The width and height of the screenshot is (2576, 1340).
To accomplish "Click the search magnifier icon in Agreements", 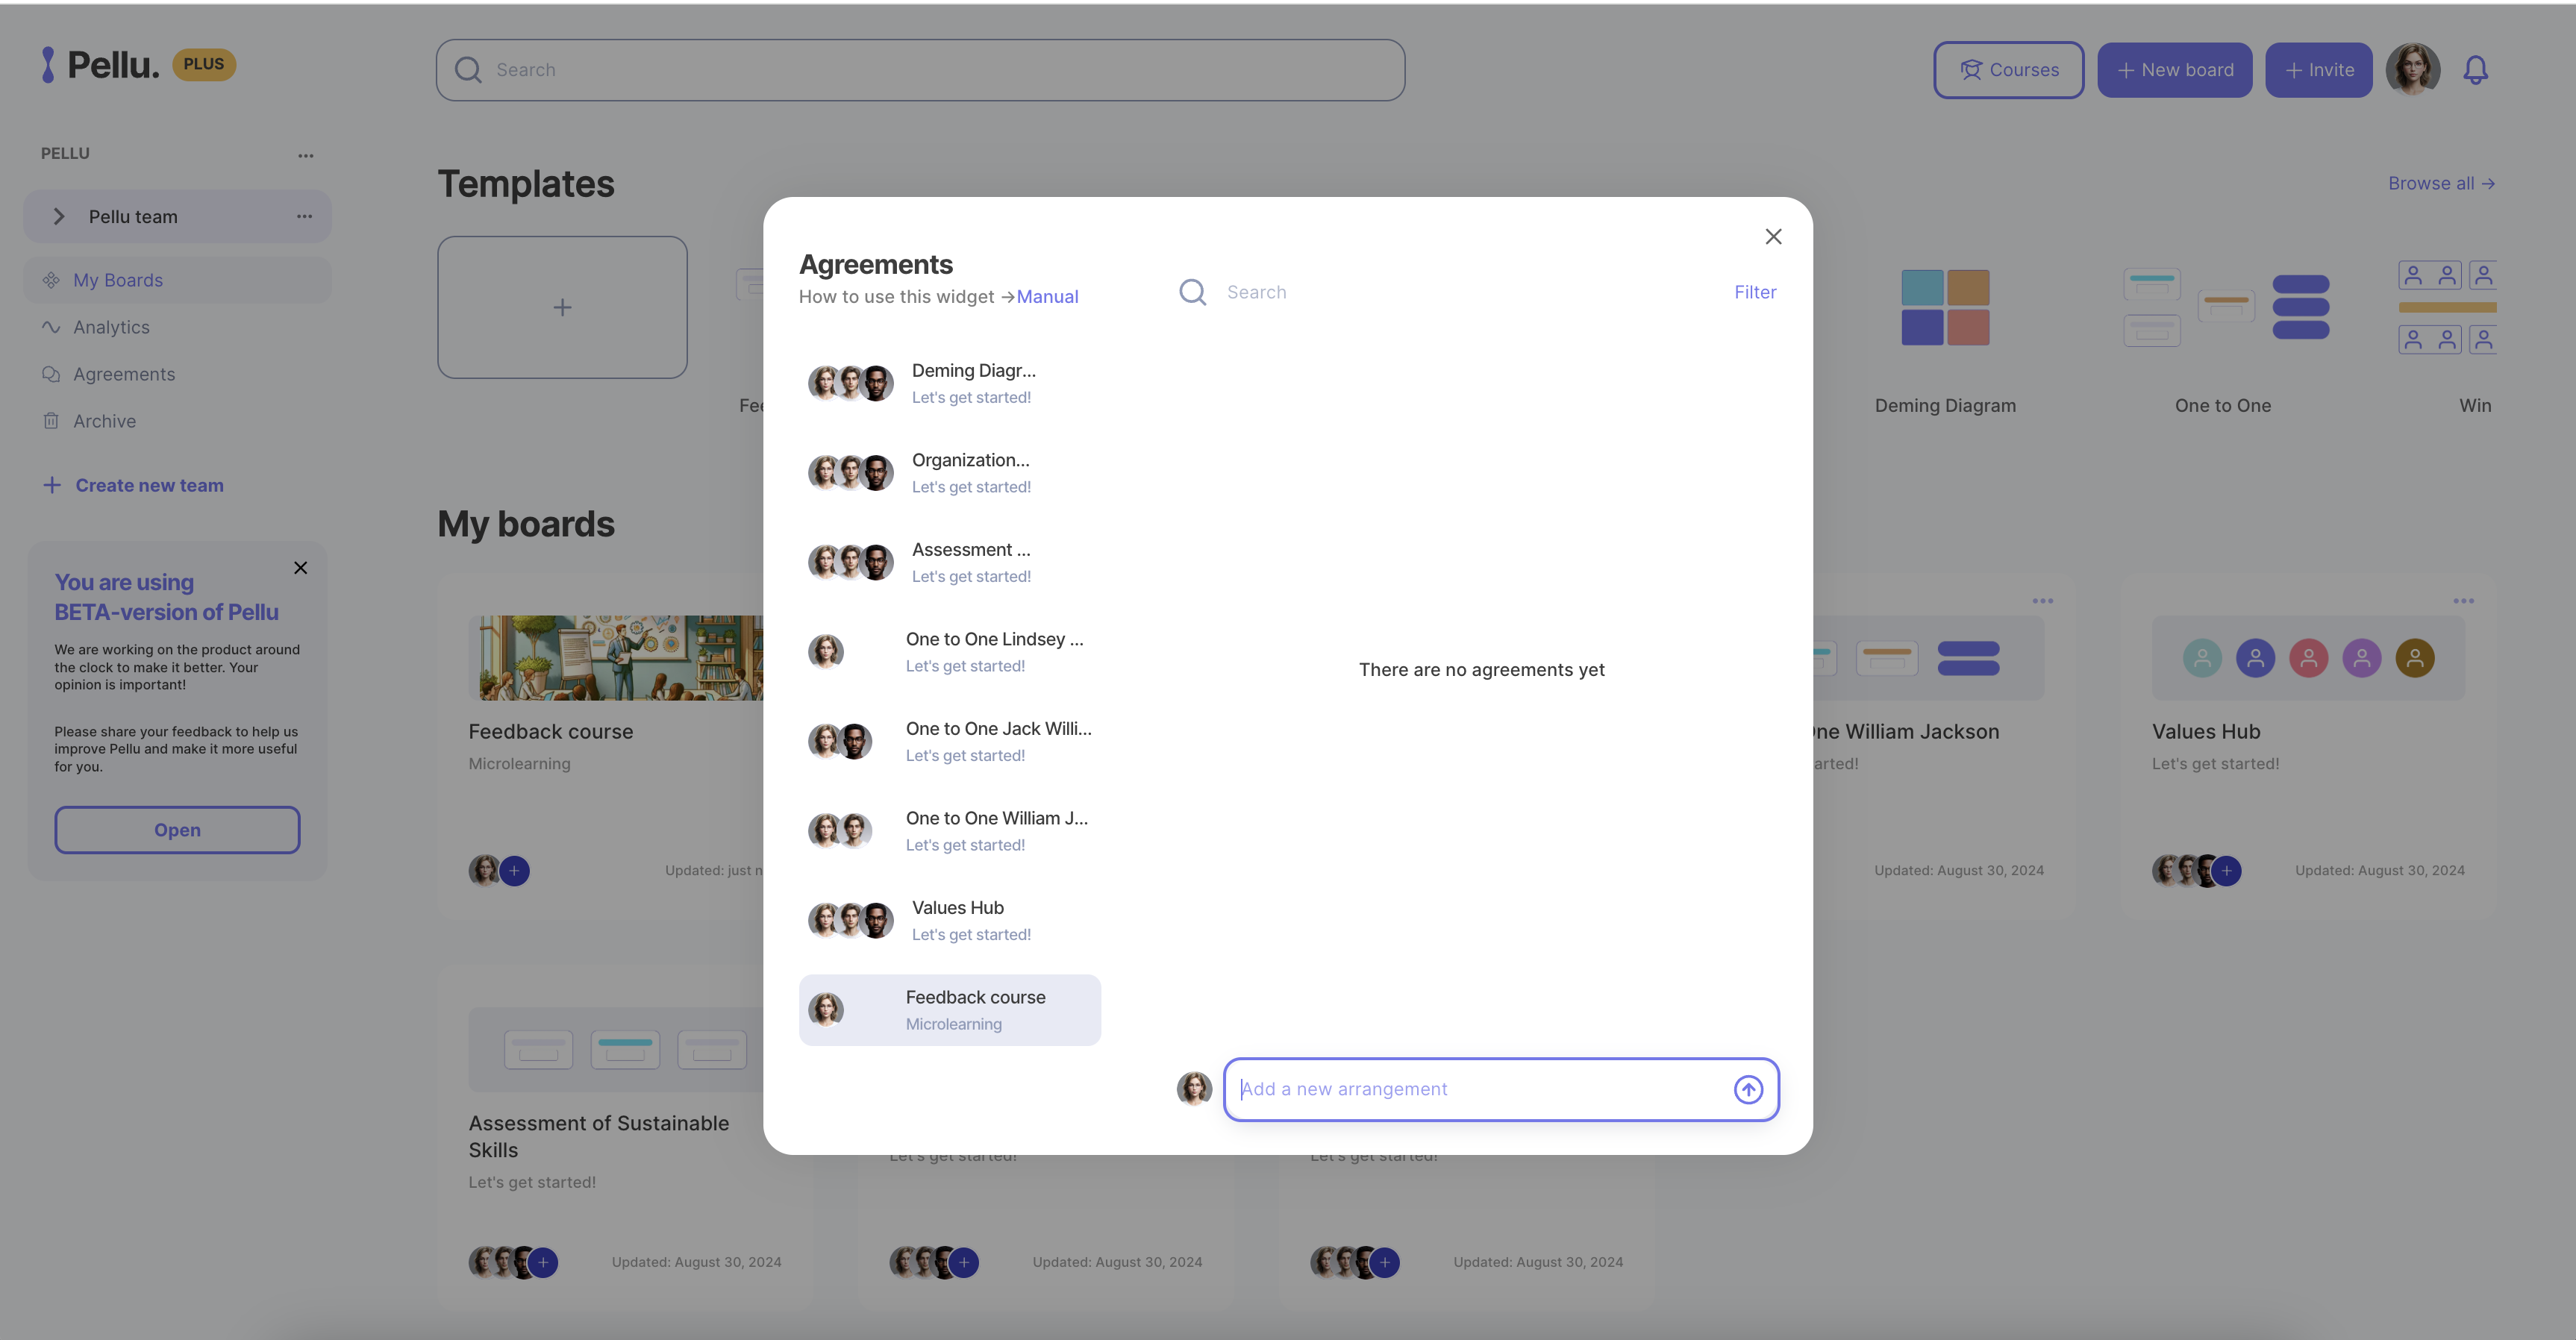I will 1192,292.
